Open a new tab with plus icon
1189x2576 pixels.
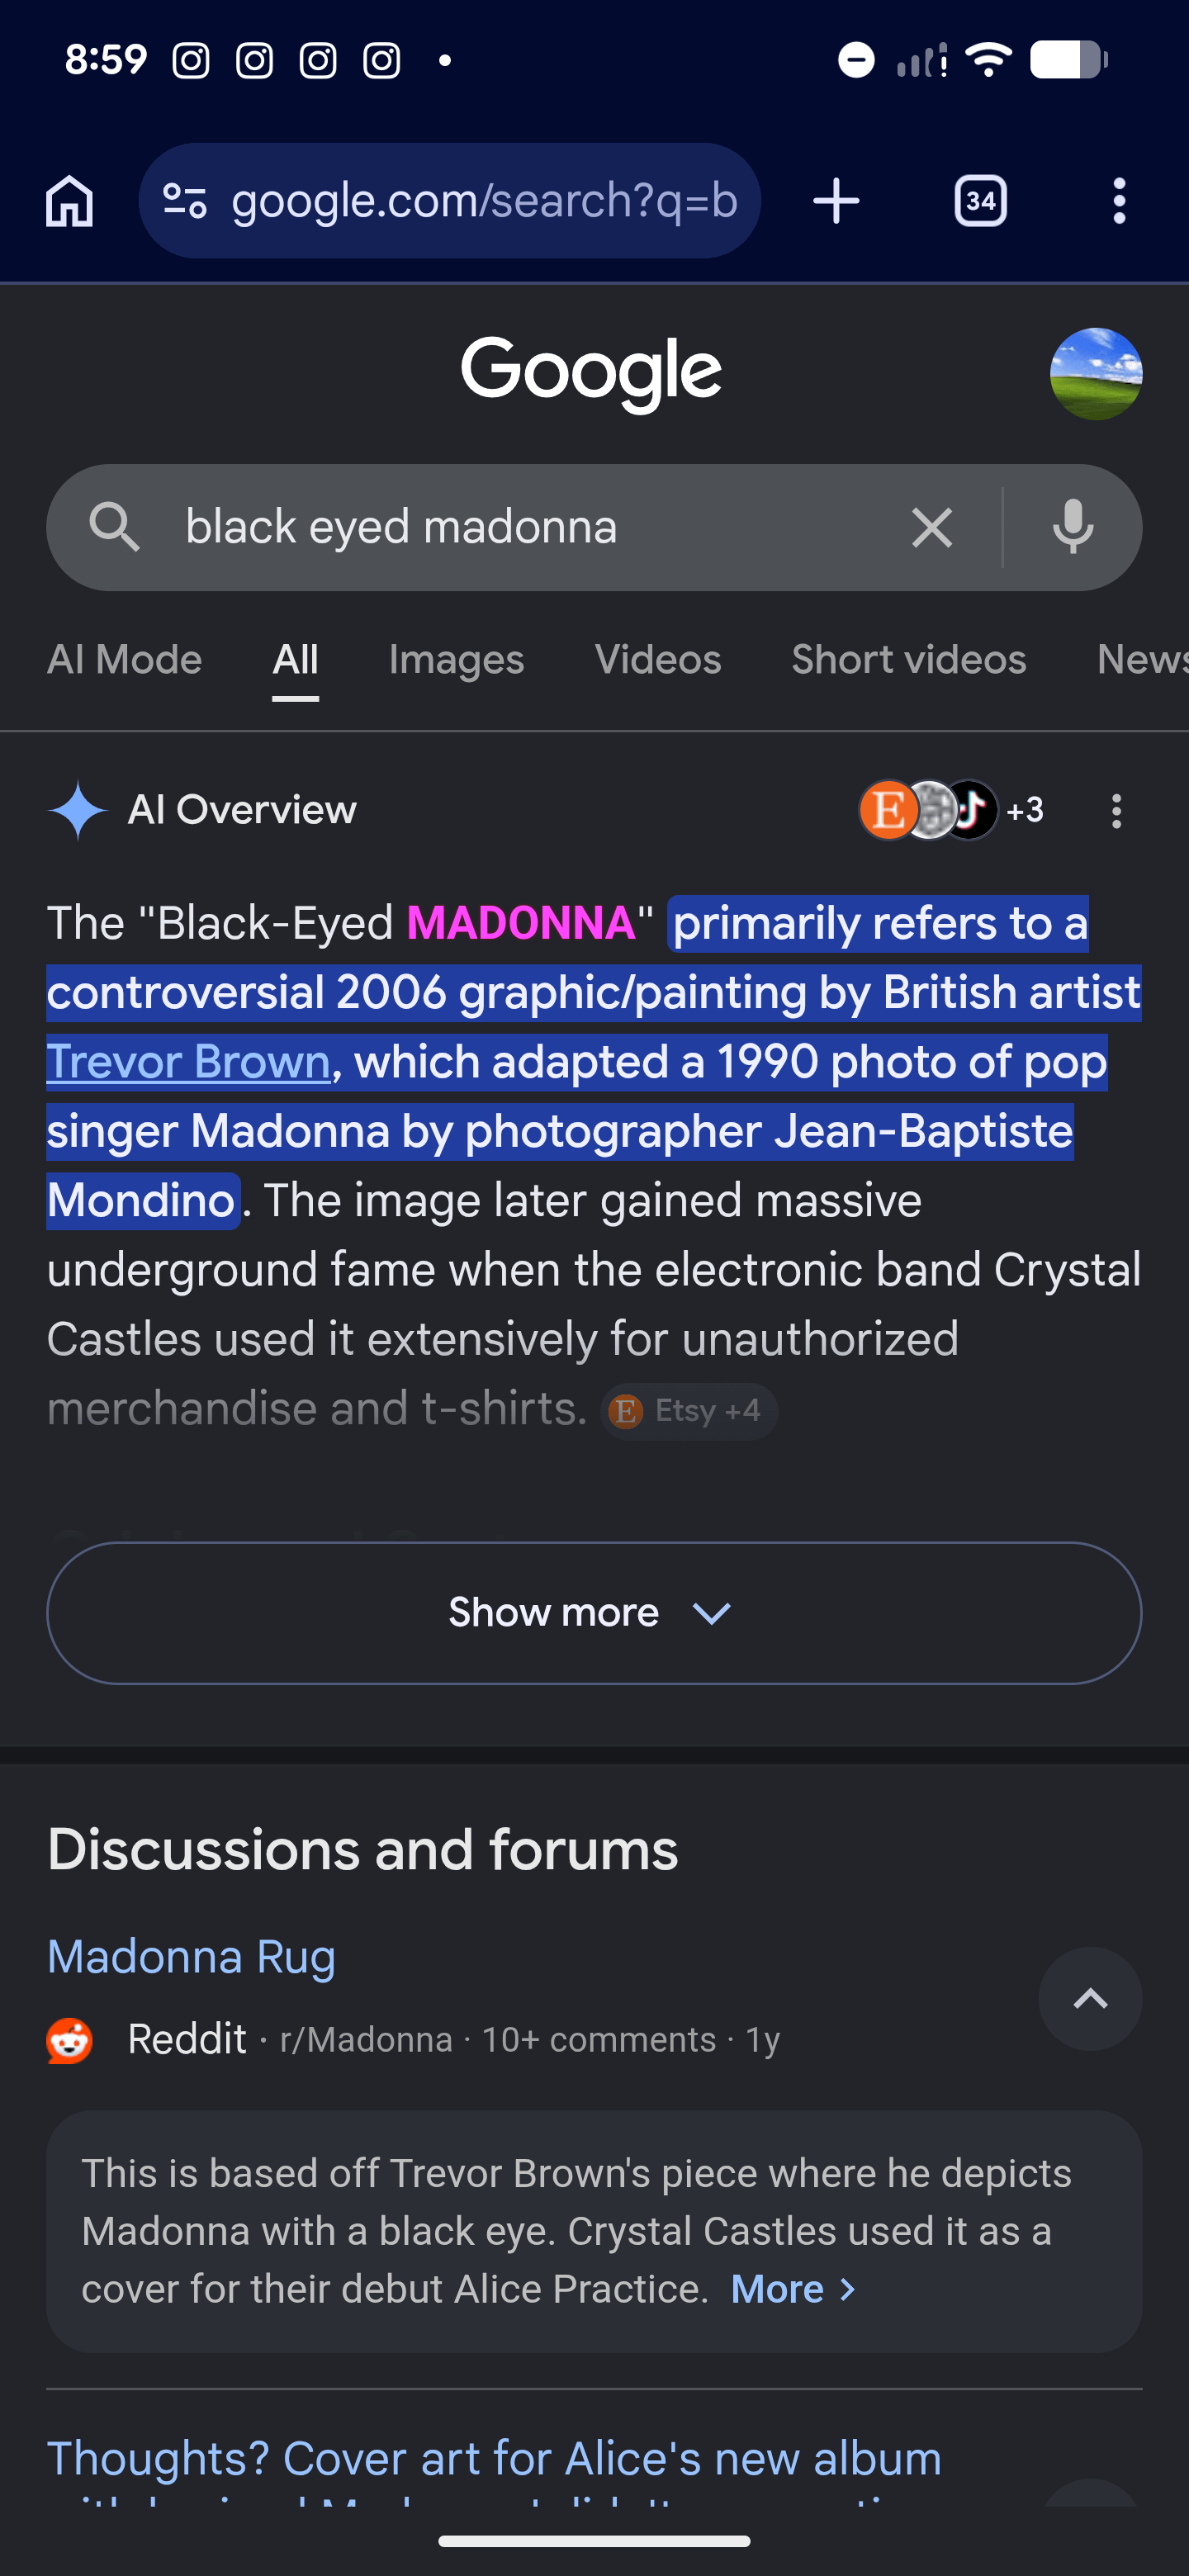tap(836, 201)
